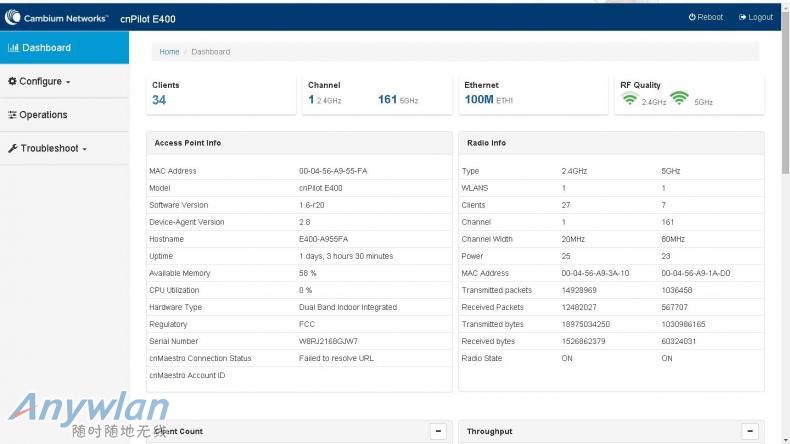The image size is (790, 444).
Task: Expand the Troubleshoot menu caret
Action: 84,149
